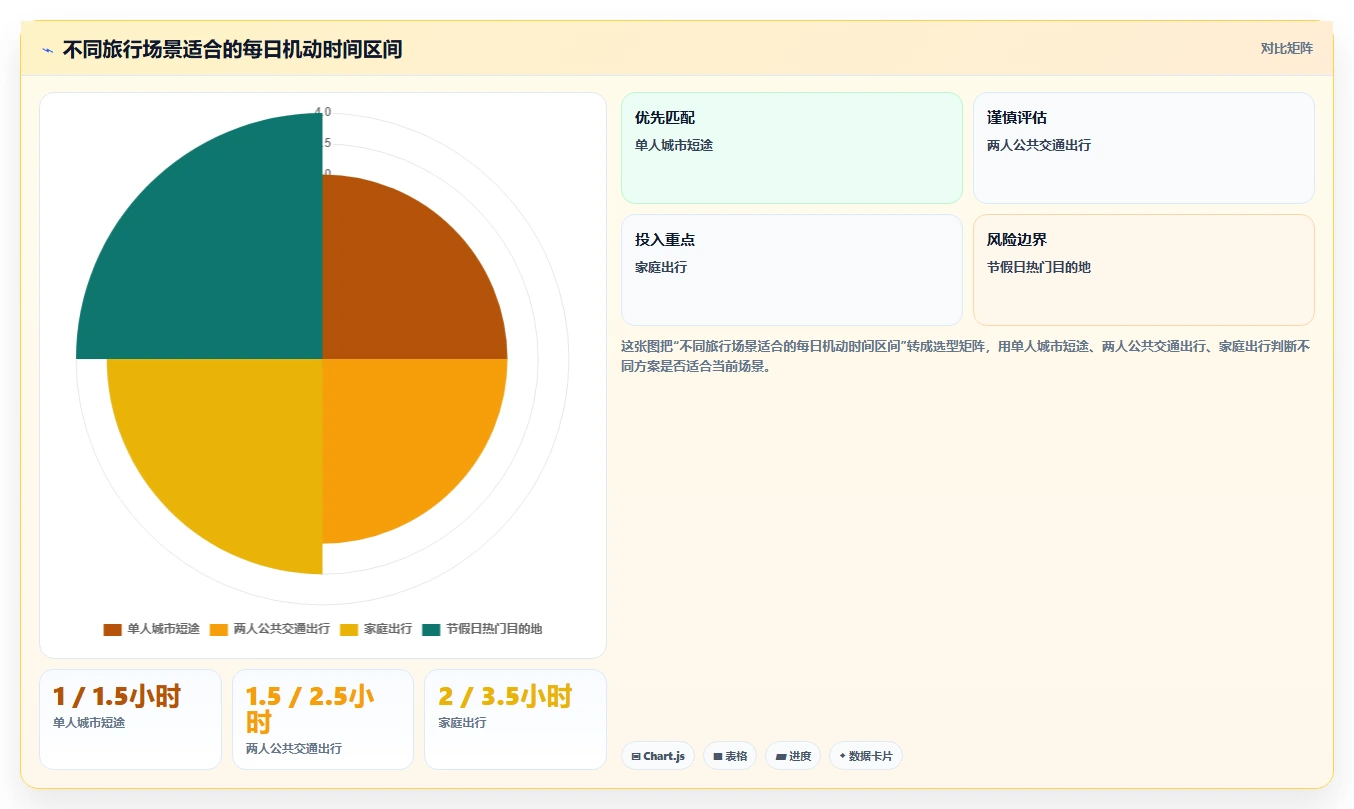
Task: Select the 2 / 3.5小时 data card
Action: coord(516,719)
